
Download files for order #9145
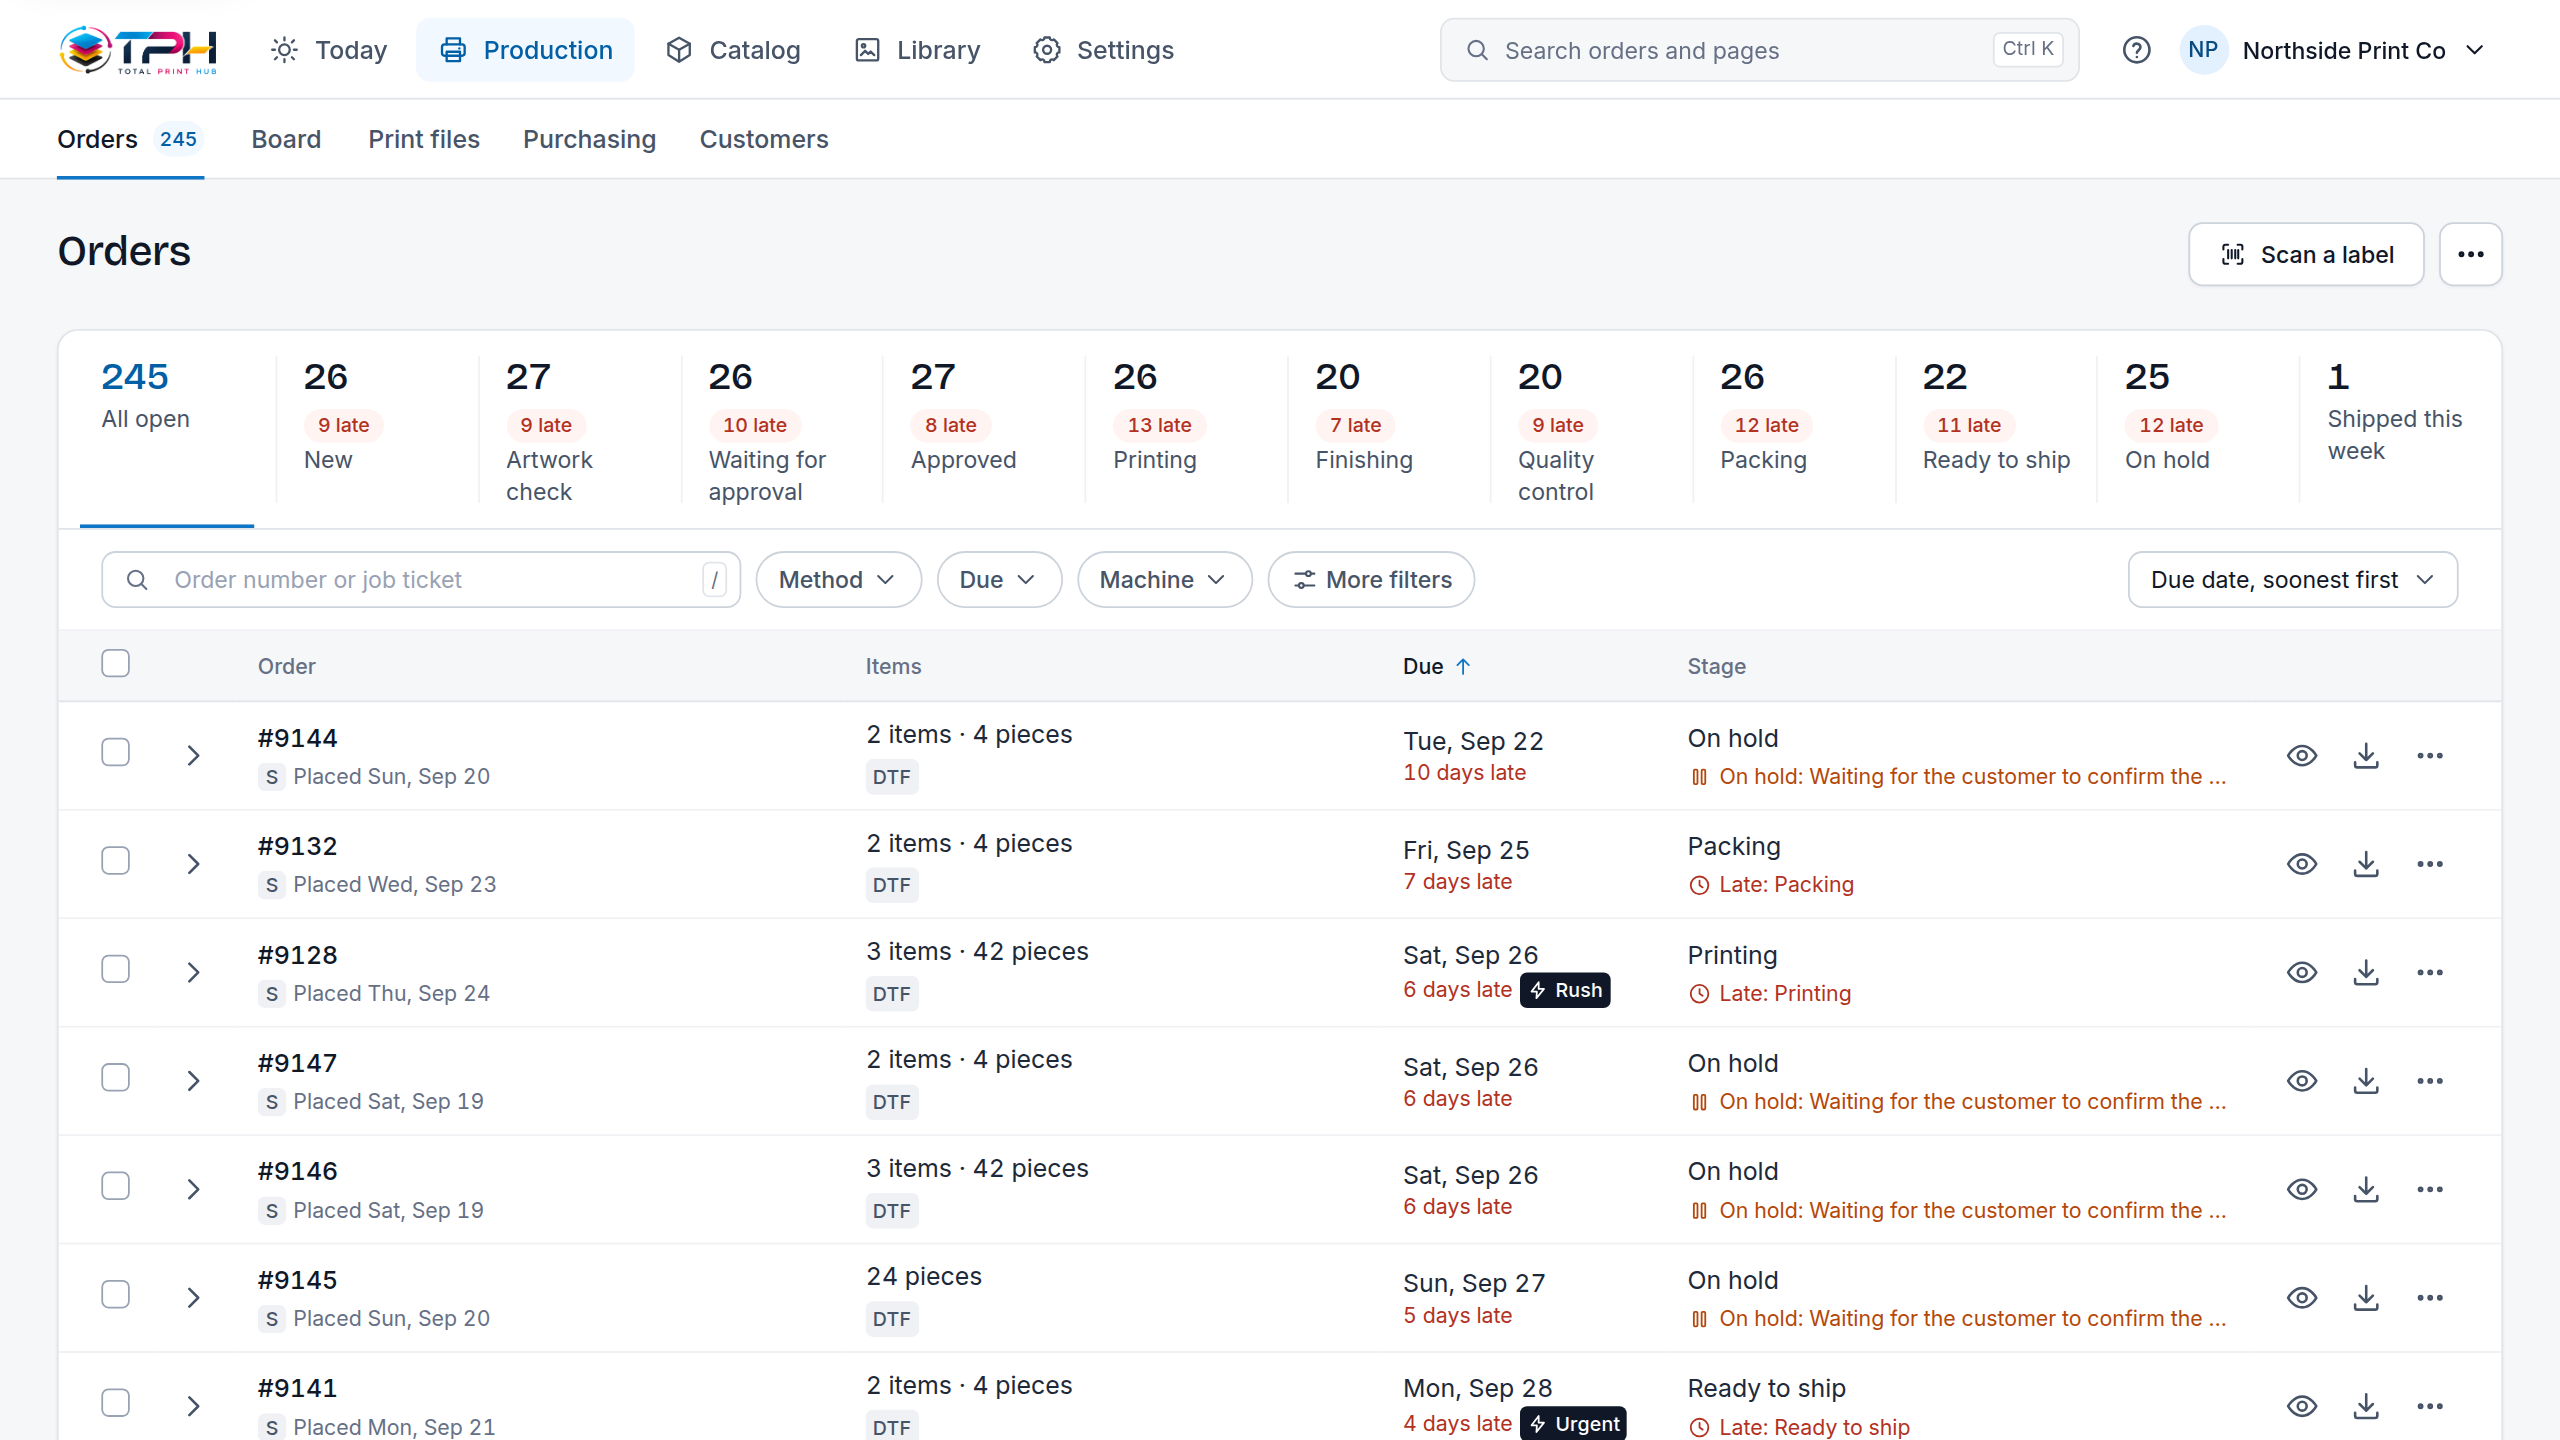pos(2366,1298)
